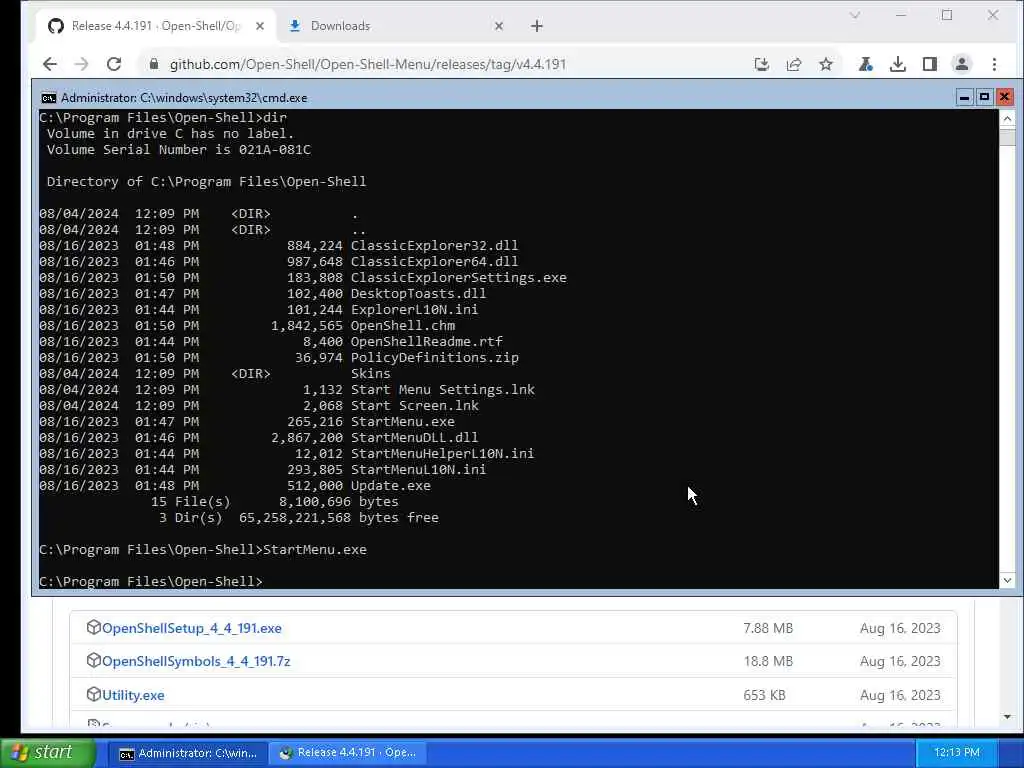Image resolution: width=1024 pixels, height=768 pixels.
Task: Click the 12:13 PM taskbar clock
Action: point(957,752)
